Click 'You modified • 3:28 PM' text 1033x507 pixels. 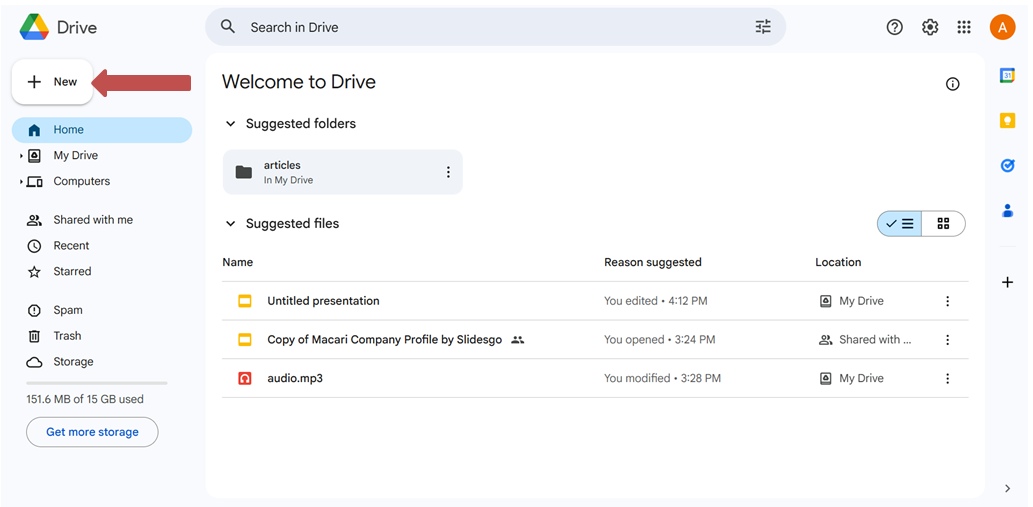tap(662, 379)
